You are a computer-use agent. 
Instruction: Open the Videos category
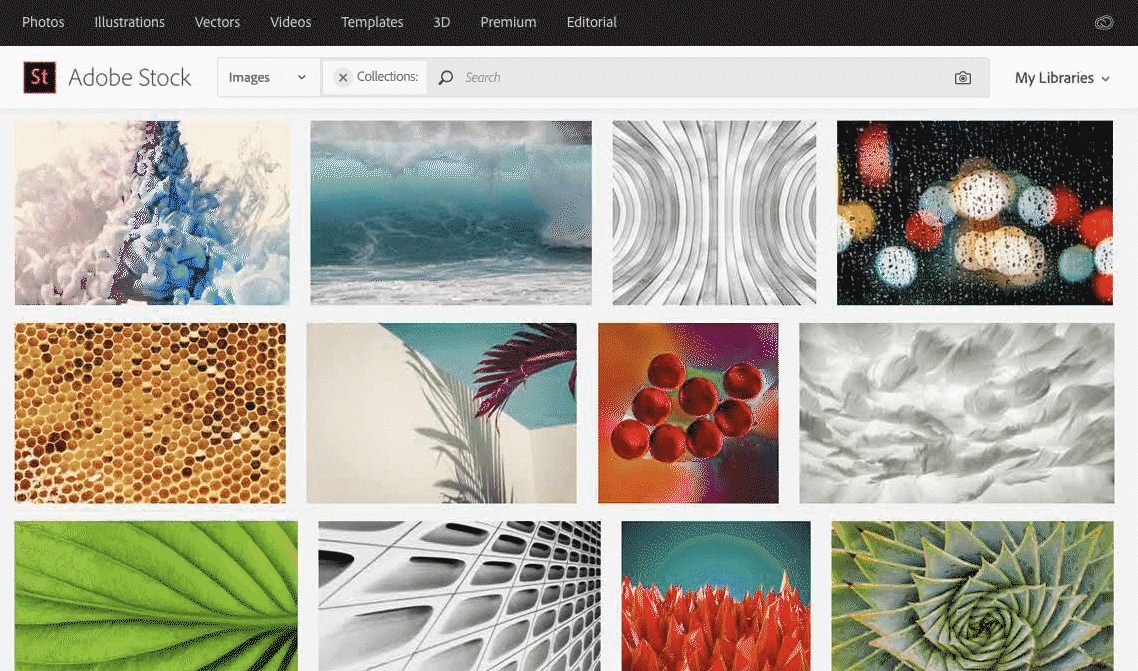[x=291, y=22]
